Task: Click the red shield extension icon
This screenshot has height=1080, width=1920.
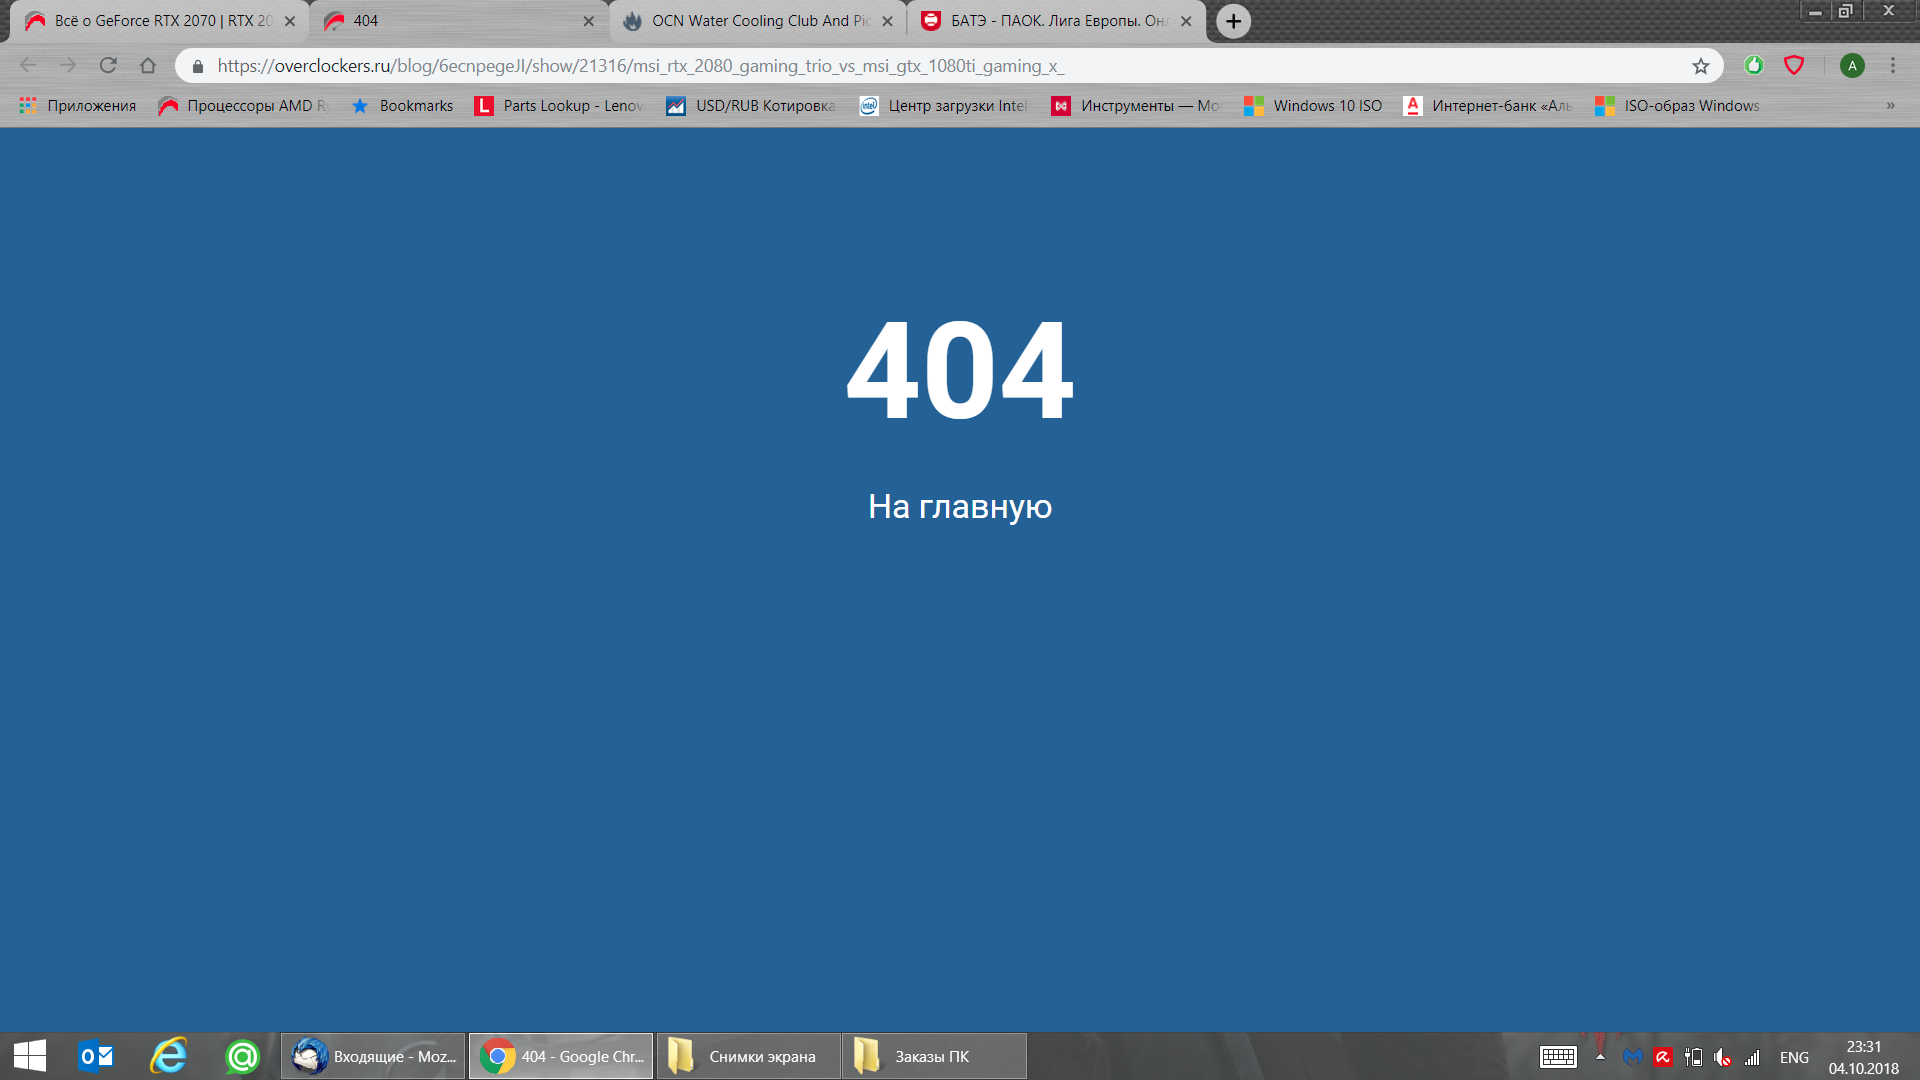Action: point(1794,66)
